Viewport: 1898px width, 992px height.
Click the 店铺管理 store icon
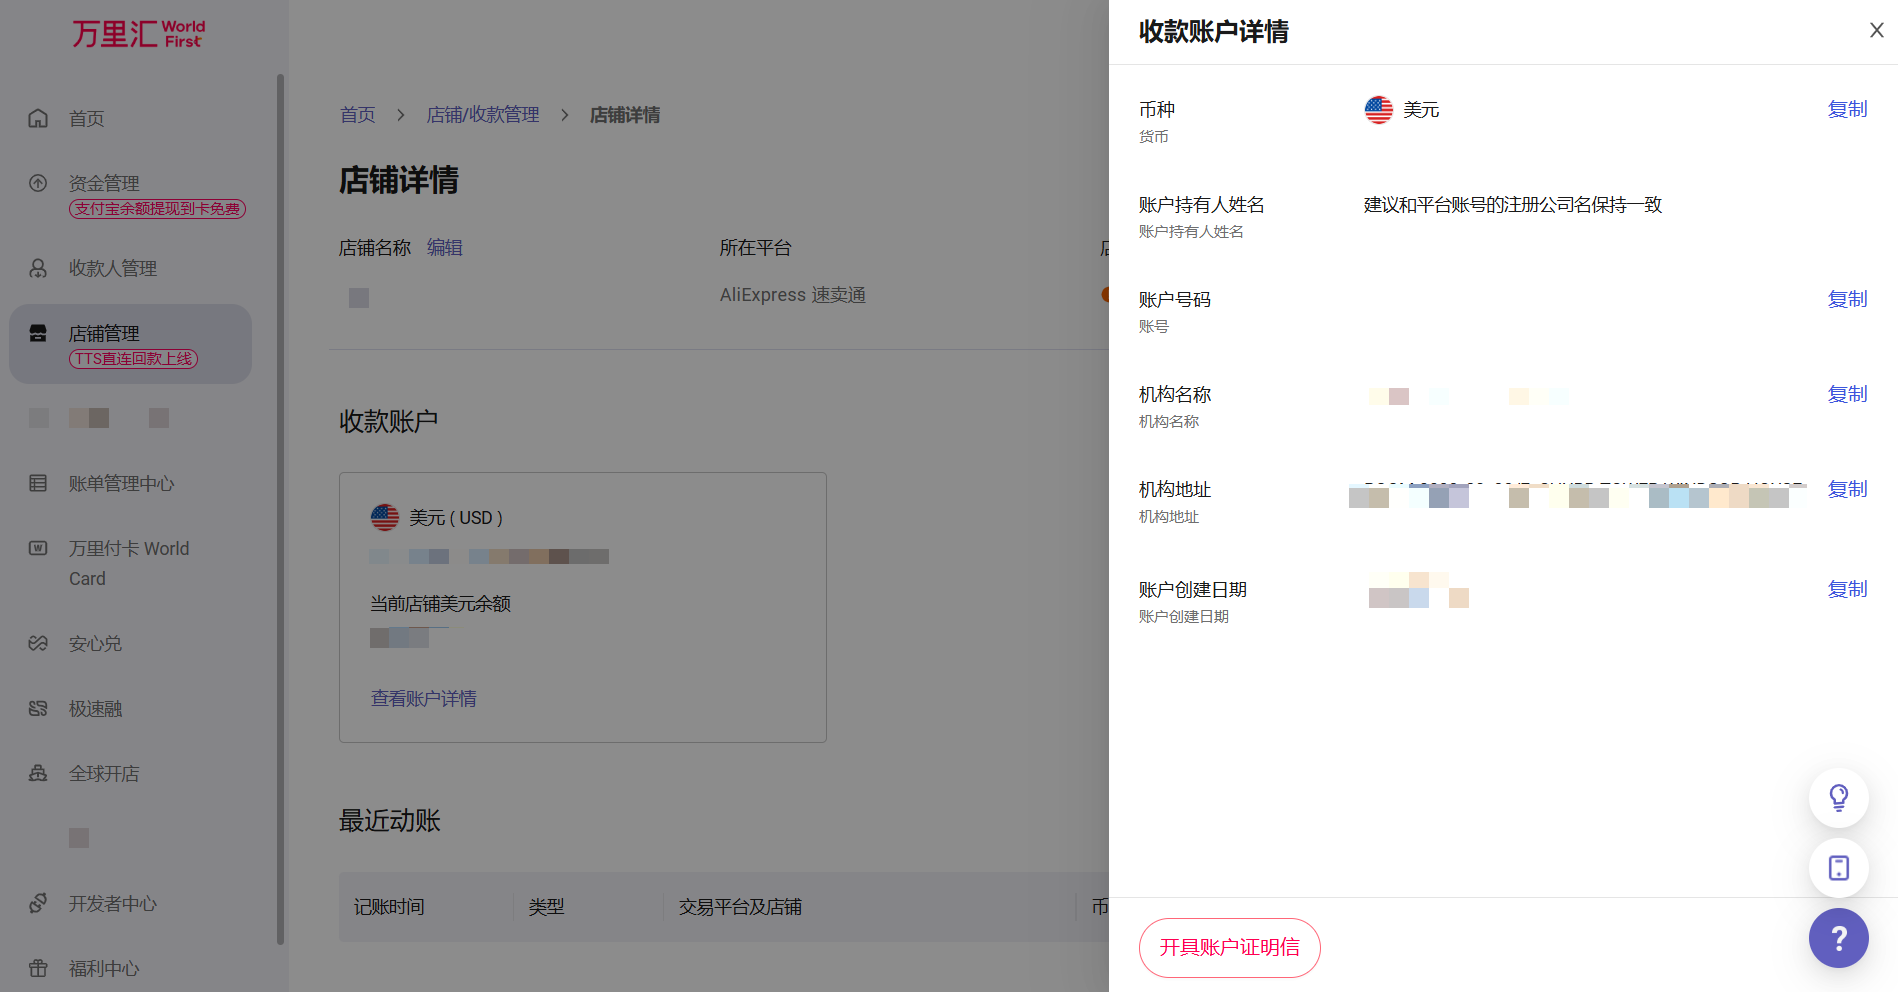tap(38, 333)
